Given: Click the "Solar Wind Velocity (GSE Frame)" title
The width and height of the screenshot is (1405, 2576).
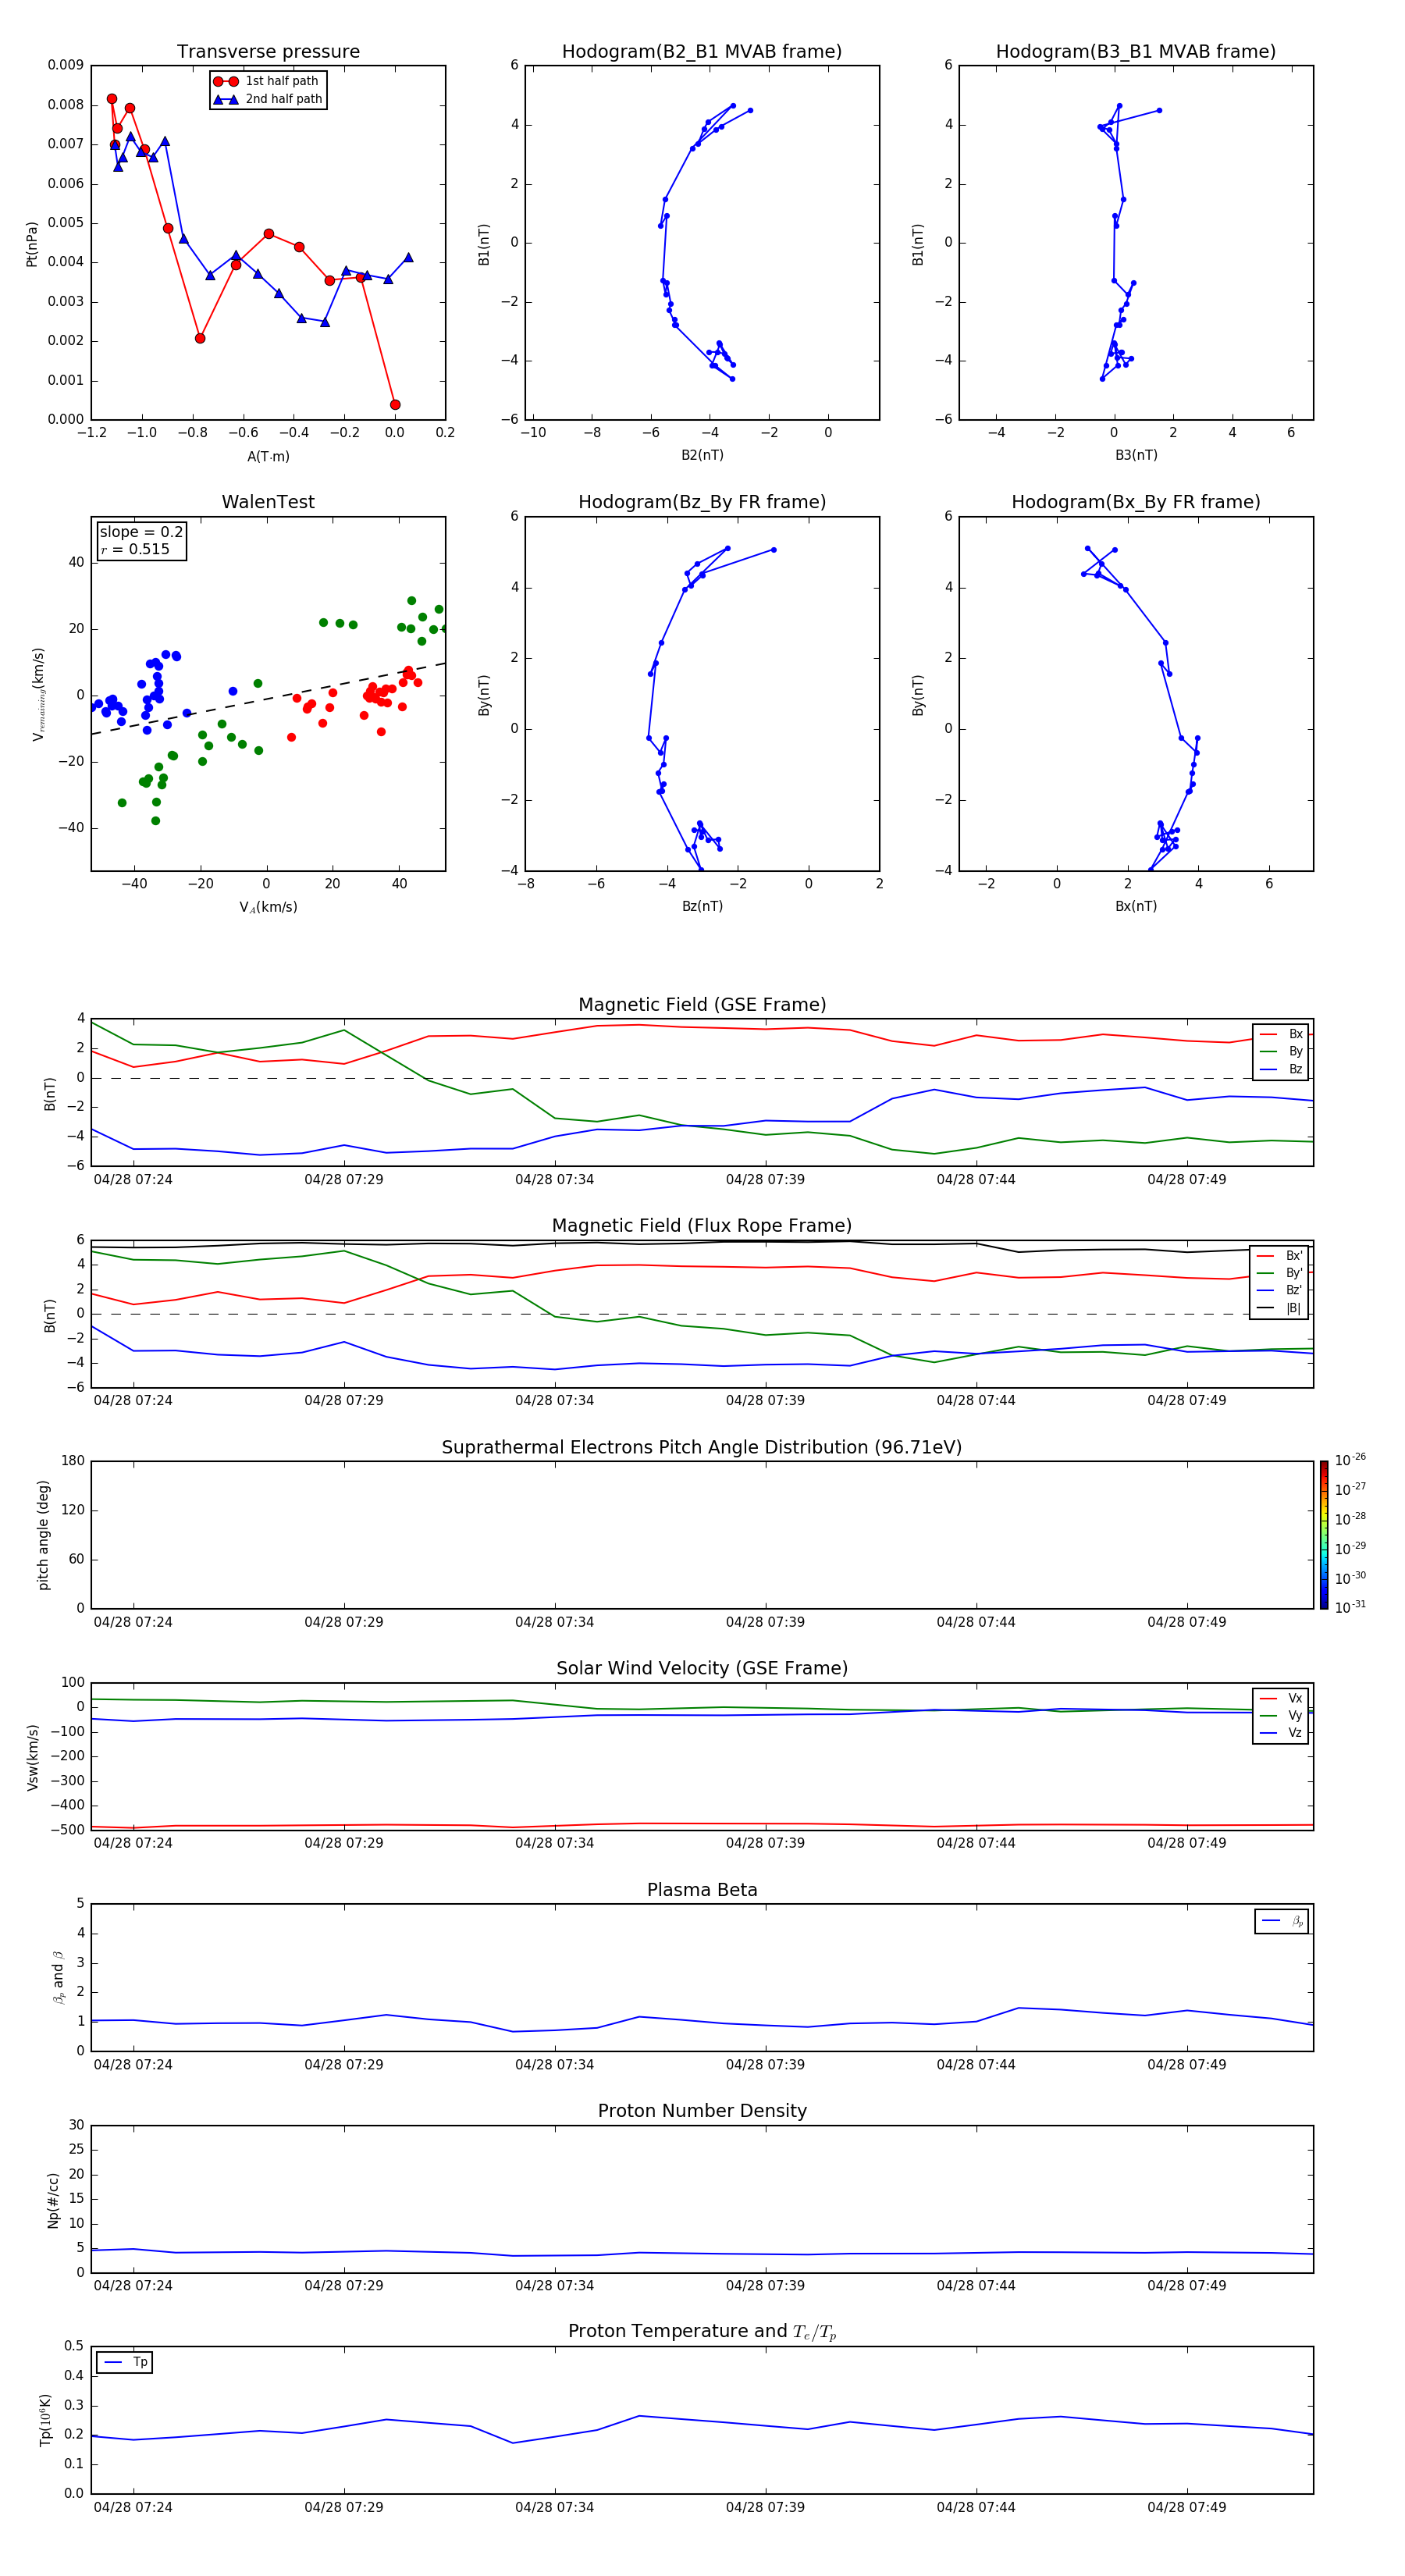Looking at the screenshot, I should click(x=702, y=1669).
